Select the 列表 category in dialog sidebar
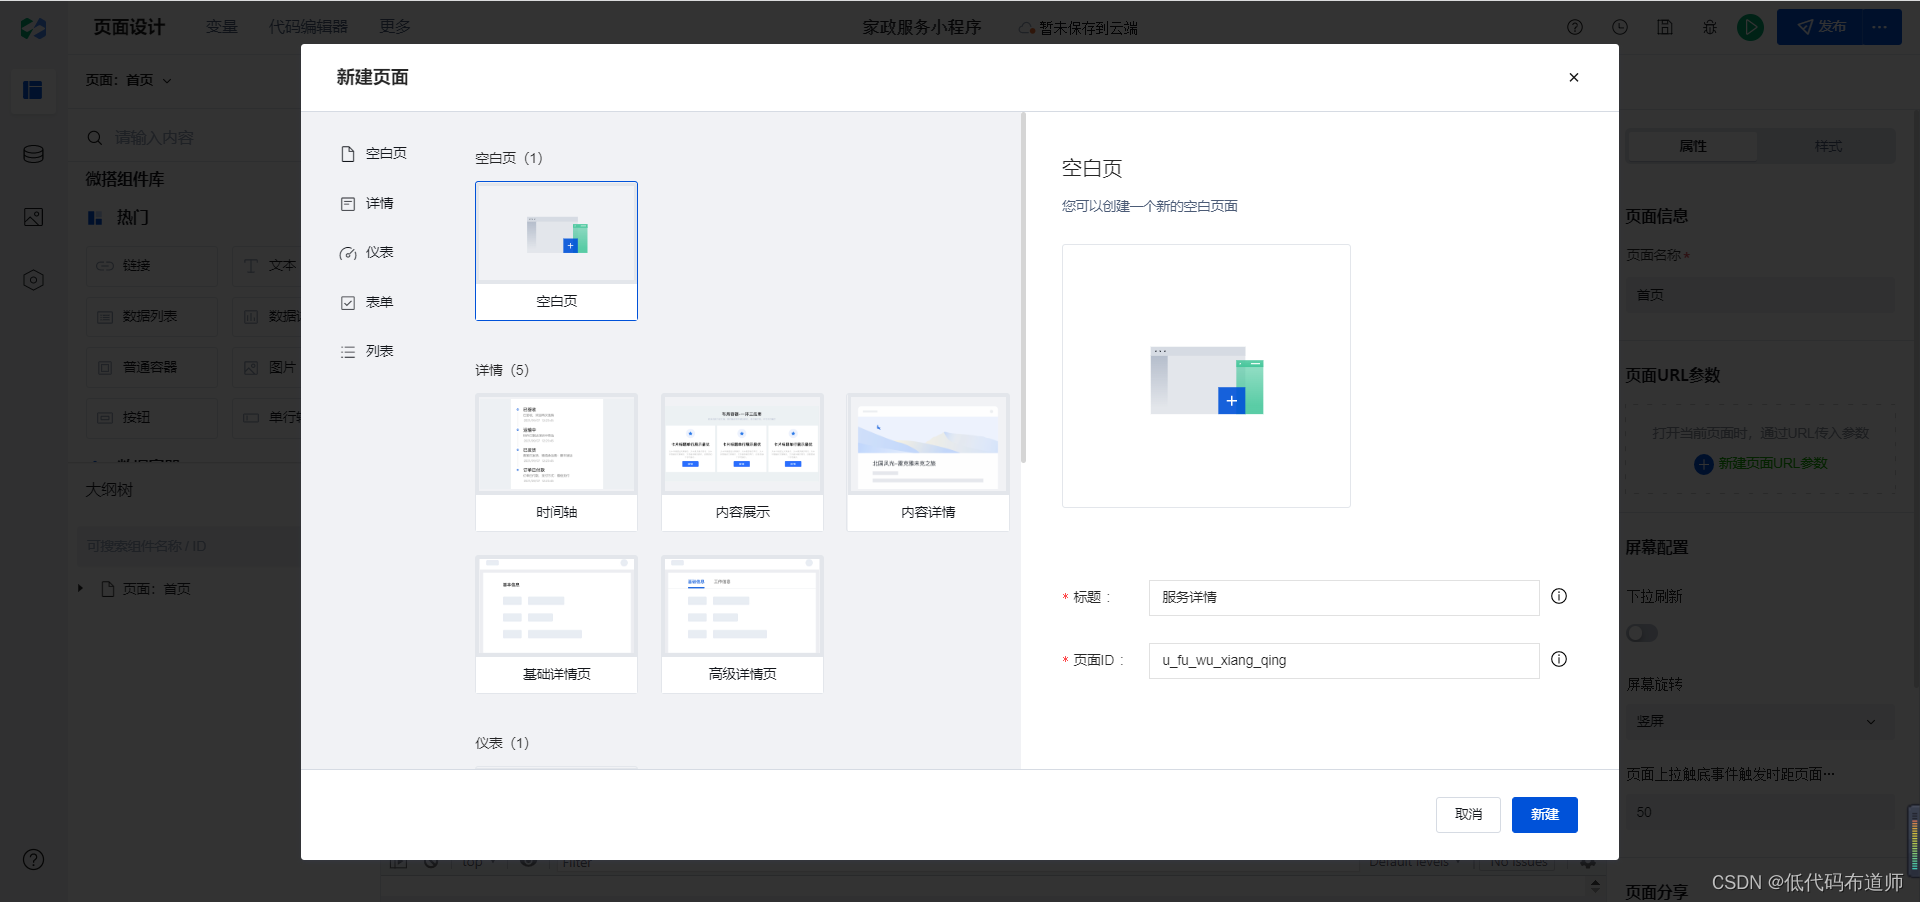The height and width of the screenshot is (902, 1920). (x=367, y=352)
